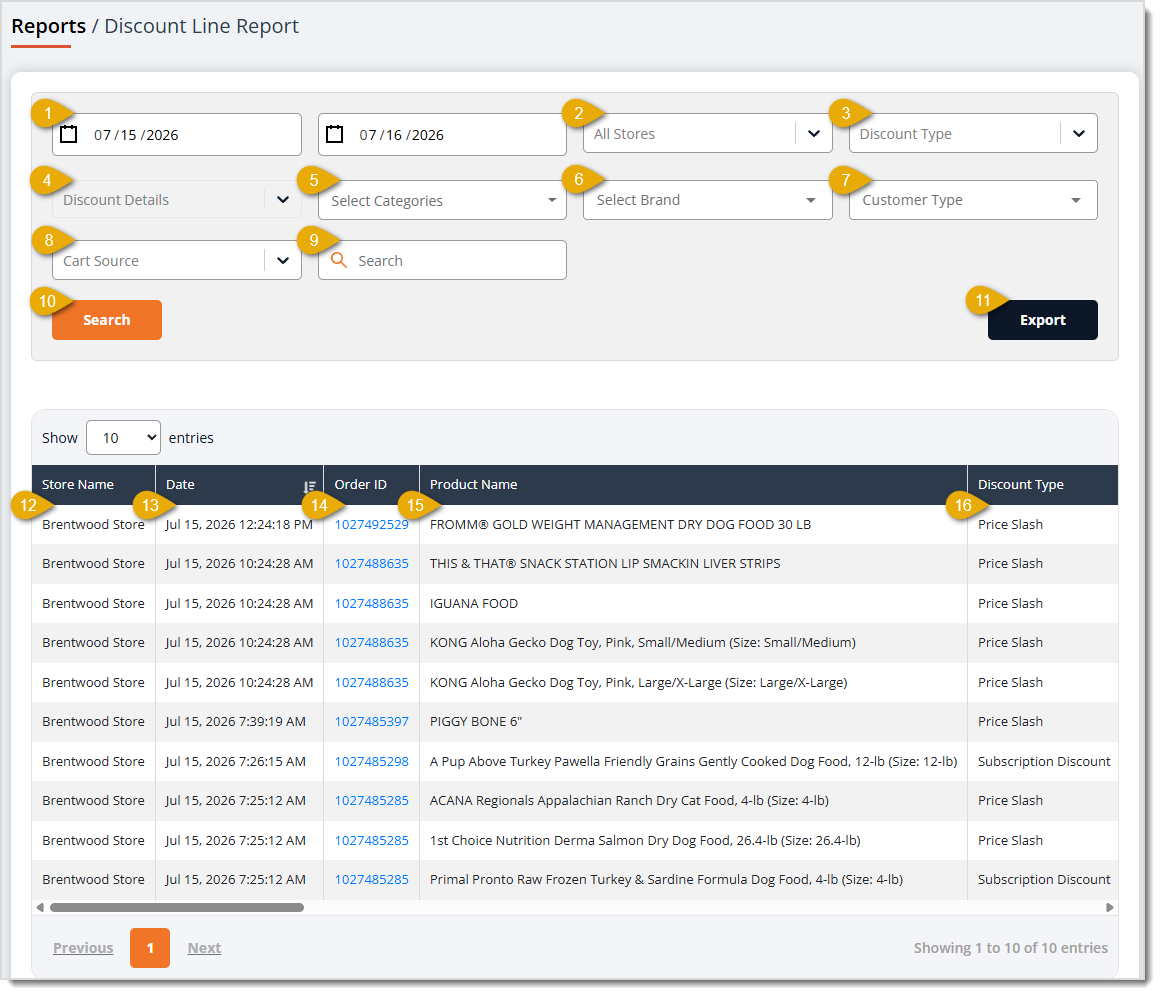Expand the Select Brand dropdown
This screenshot has height=995, width=1160.
(x=707, y=200)
